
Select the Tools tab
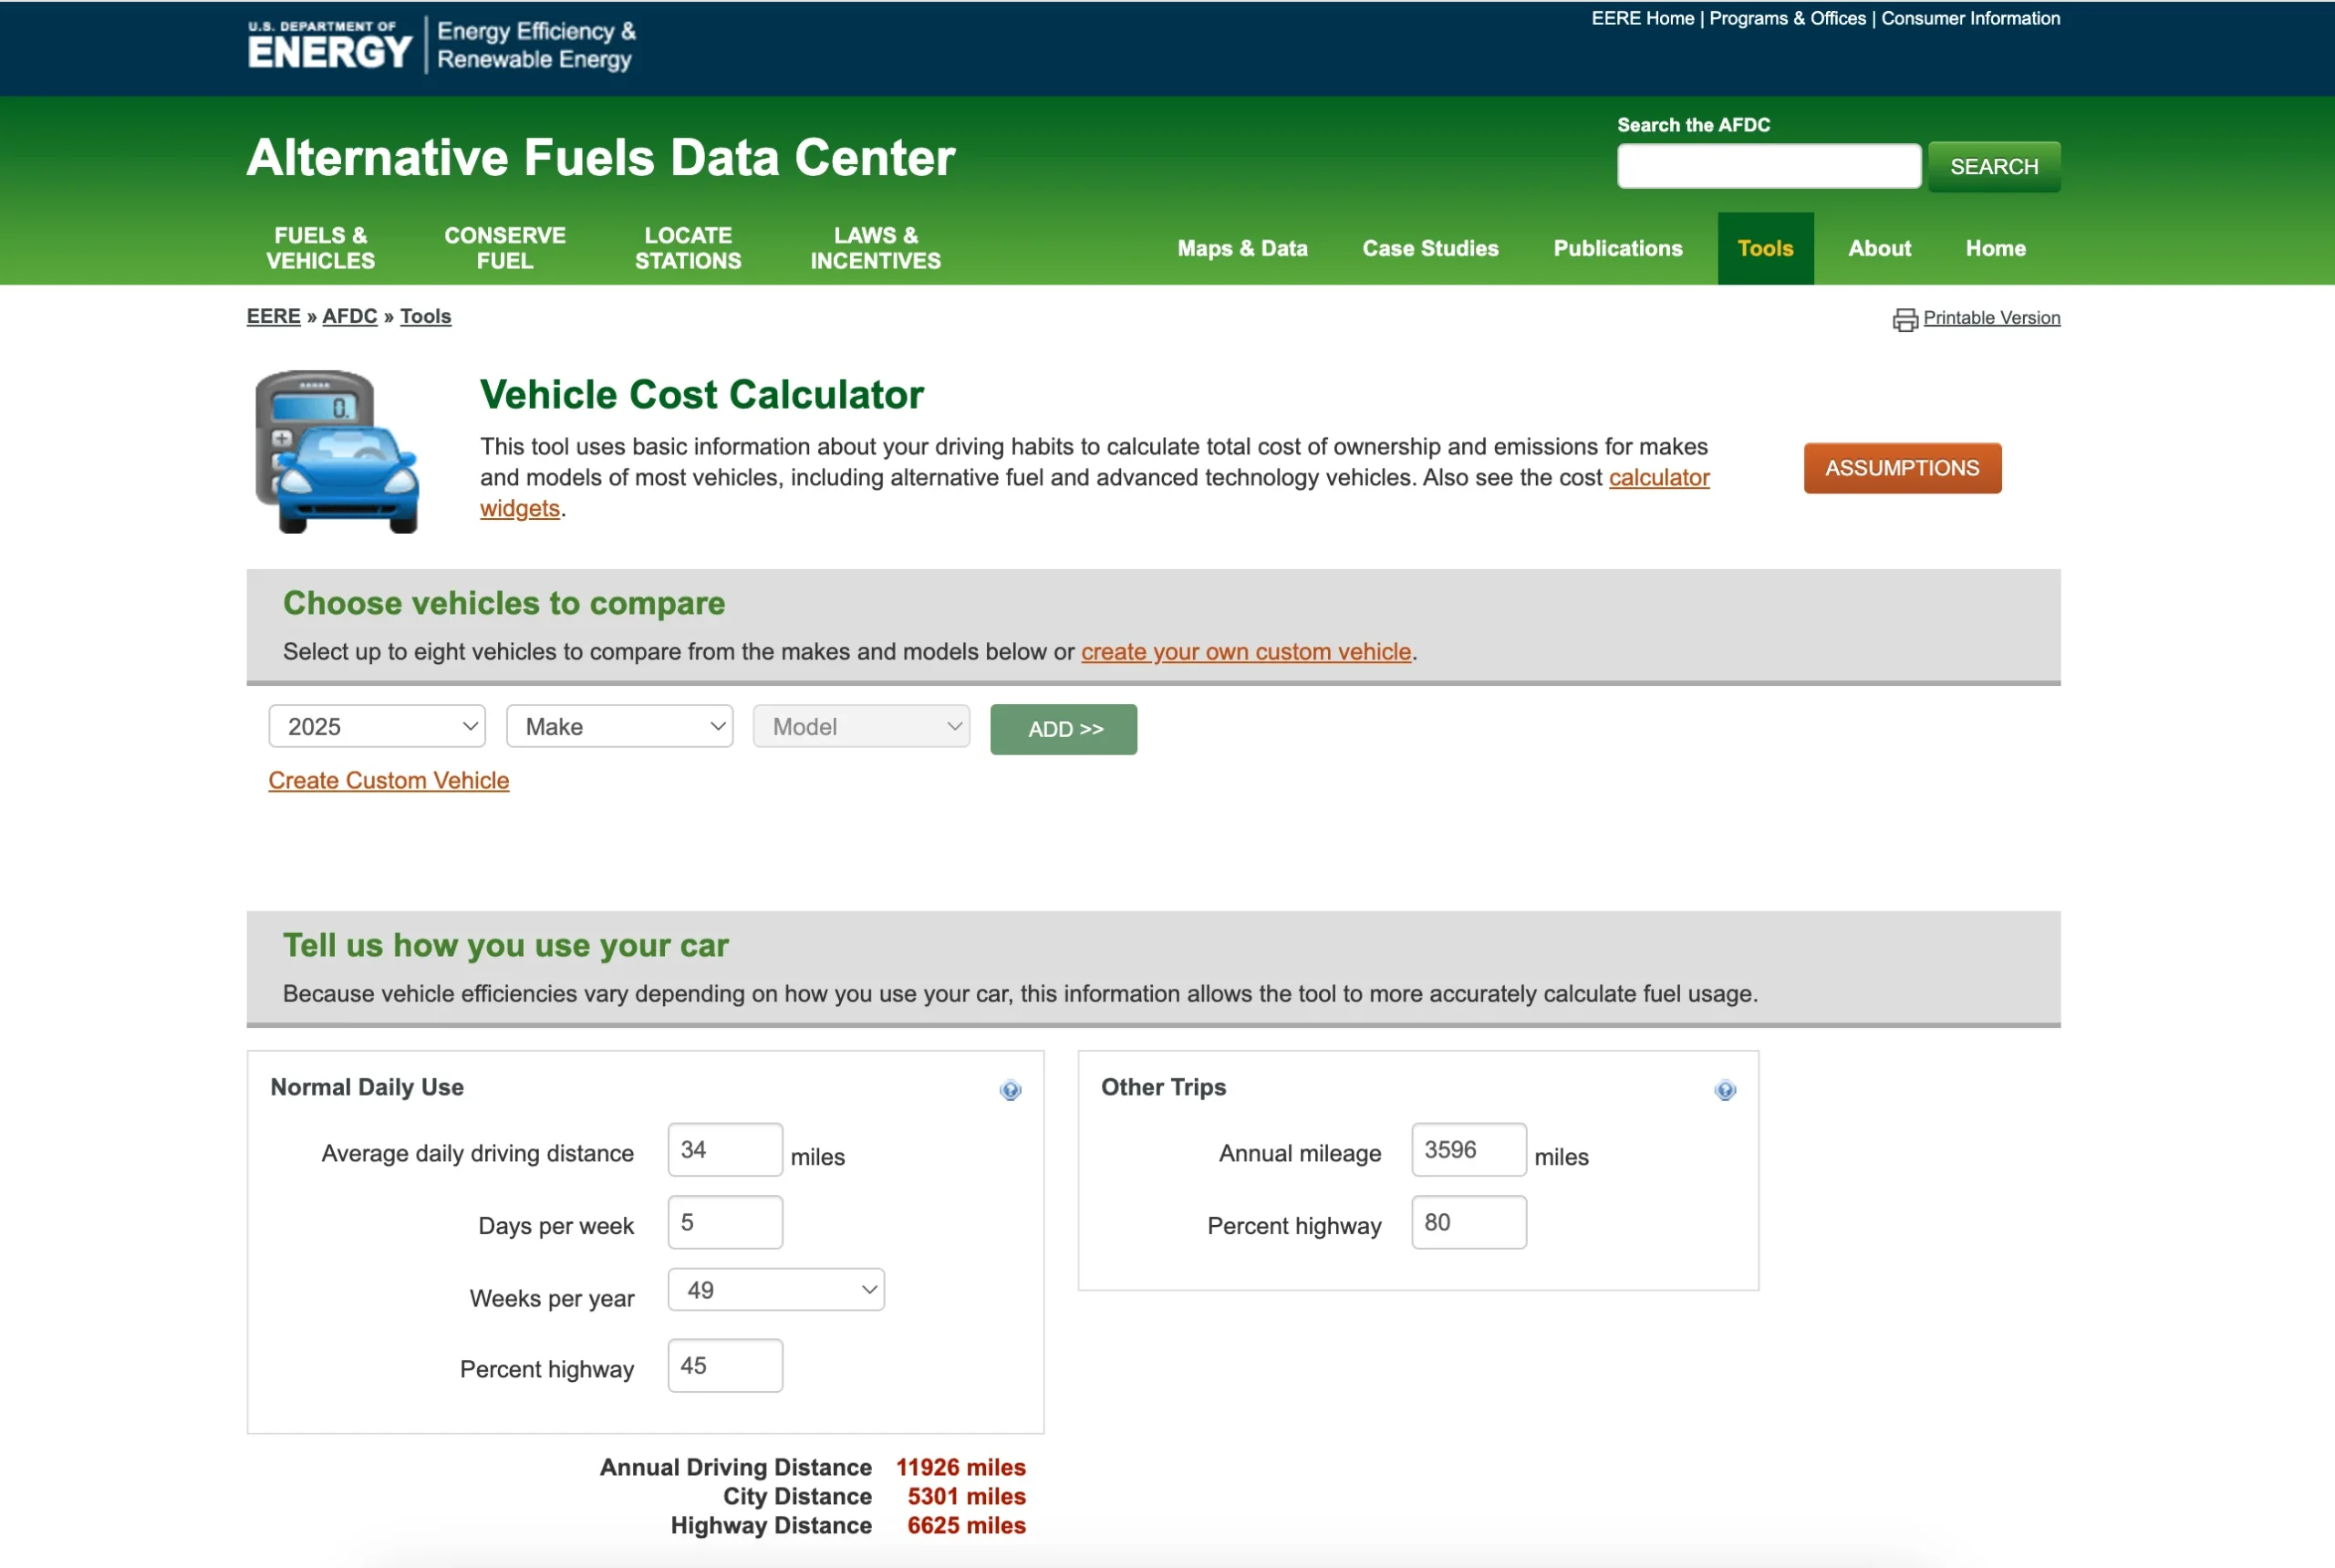pyautogui.click(x=1765, y=248)
